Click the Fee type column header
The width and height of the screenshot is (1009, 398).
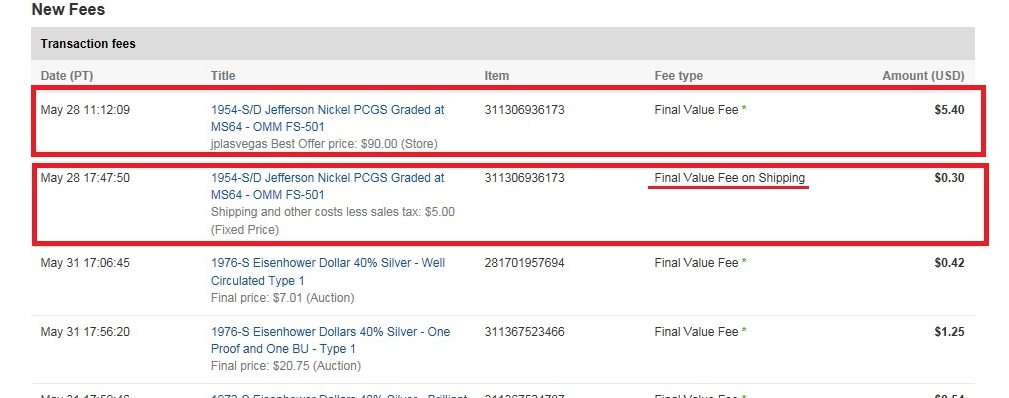click(678, 76)
